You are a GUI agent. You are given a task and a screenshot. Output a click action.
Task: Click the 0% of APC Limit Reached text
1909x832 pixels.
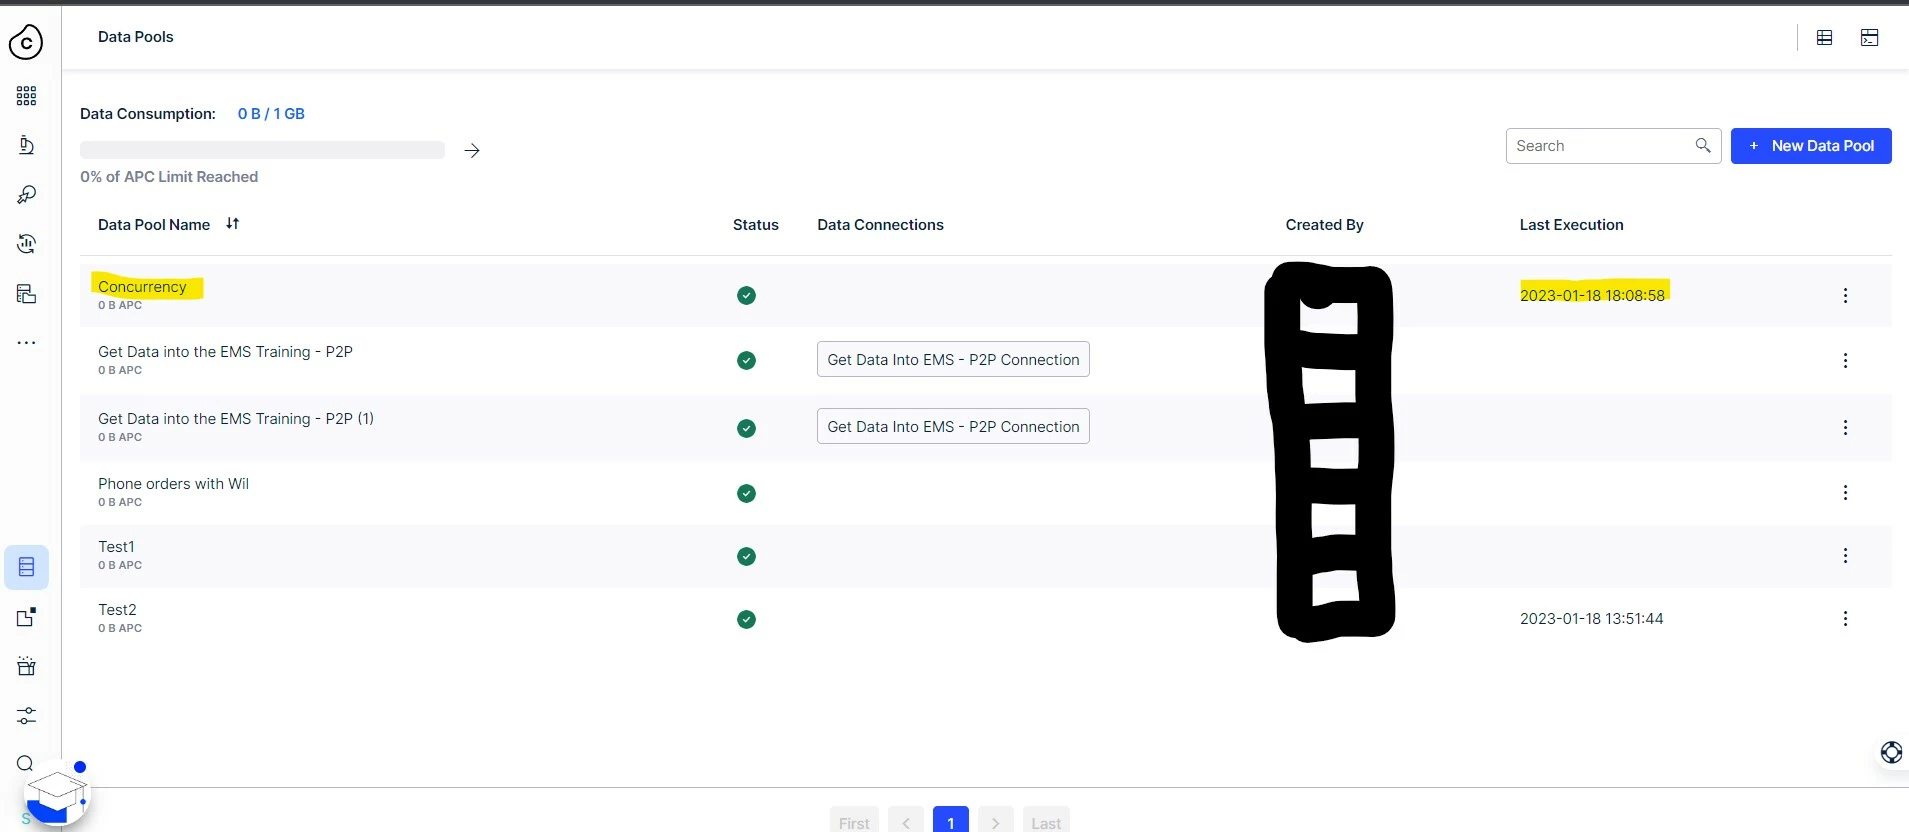[x=169, y=177]
